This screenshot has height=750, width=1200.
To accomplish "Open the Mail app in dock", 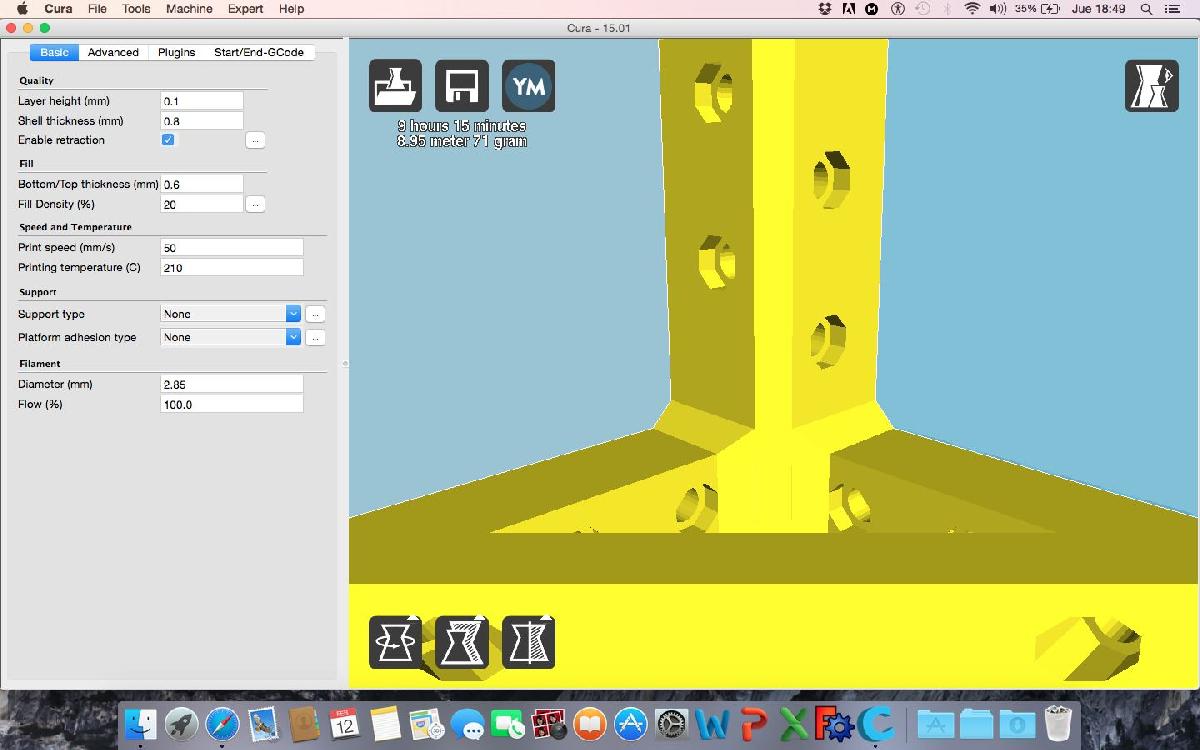I will click(263, 722).
